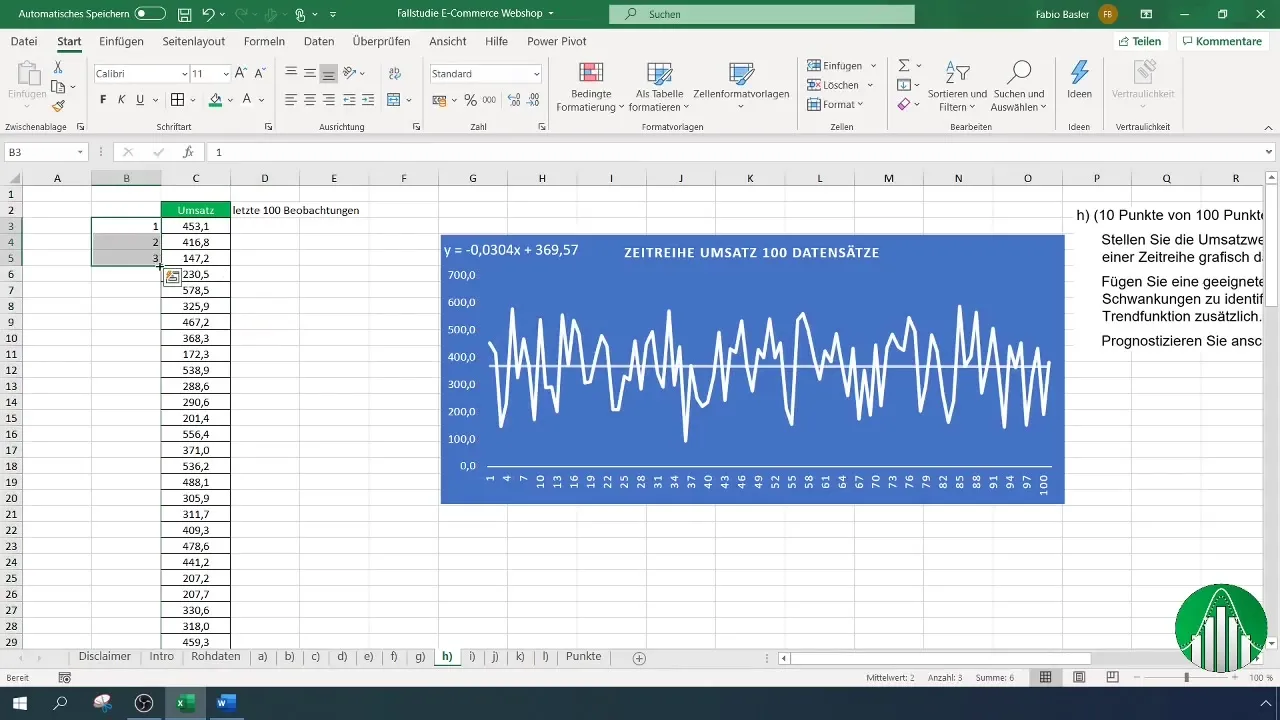Click the text orientation icon
Screen dimensions: 1280x720
[x=351, y=73]
